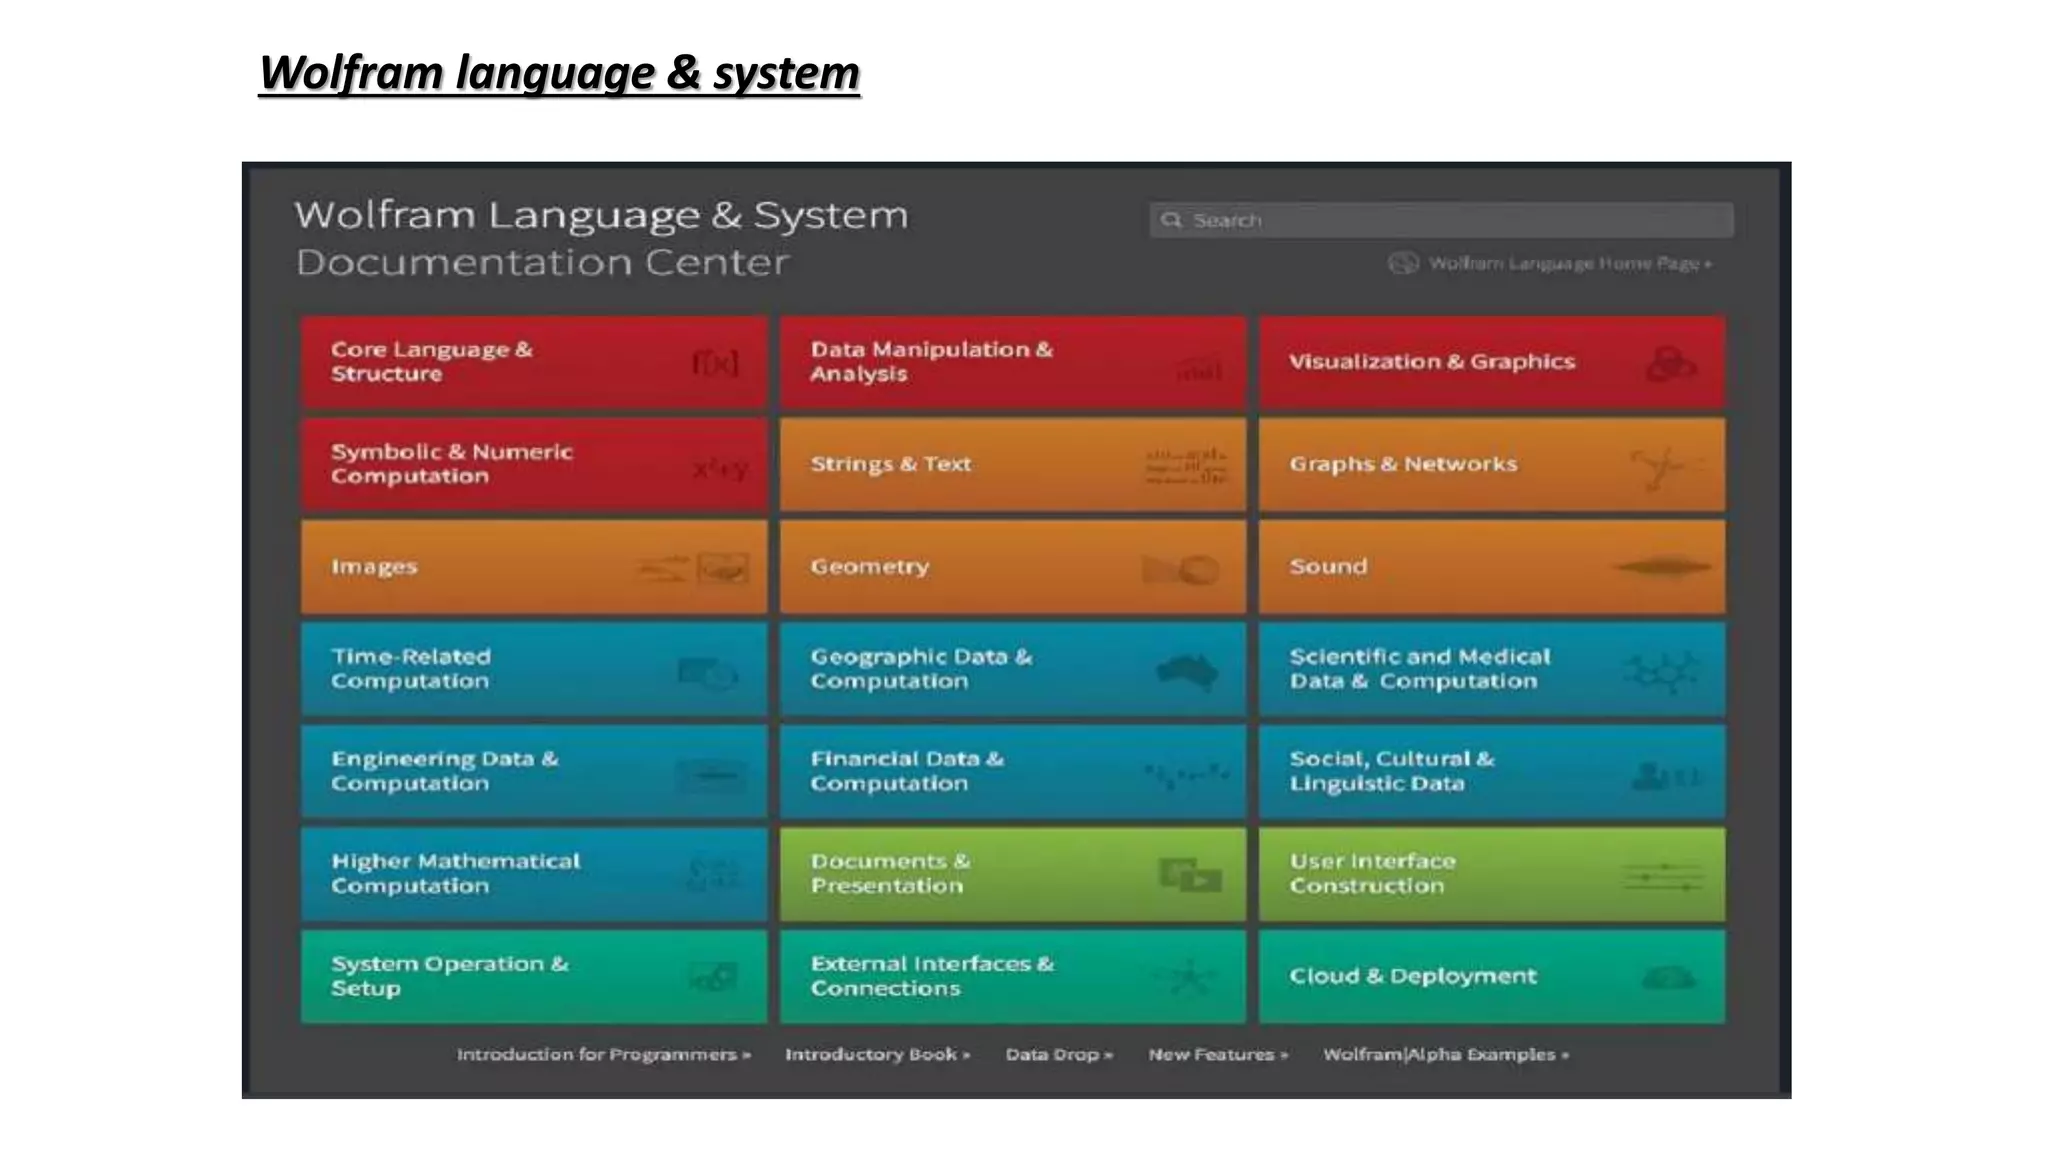Click the molecule icon on Scientific and Medical Data

click(1661, 672)
